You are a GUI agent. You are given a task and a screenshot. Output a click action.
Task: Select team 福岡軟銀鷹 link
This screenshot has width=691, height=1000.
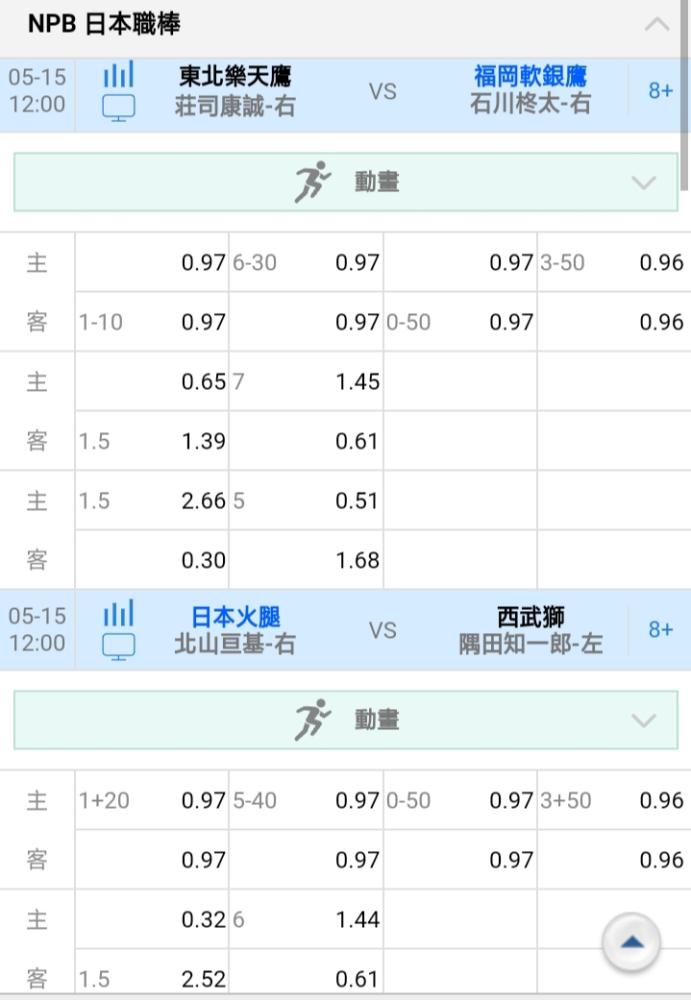[x=530, y=76]
